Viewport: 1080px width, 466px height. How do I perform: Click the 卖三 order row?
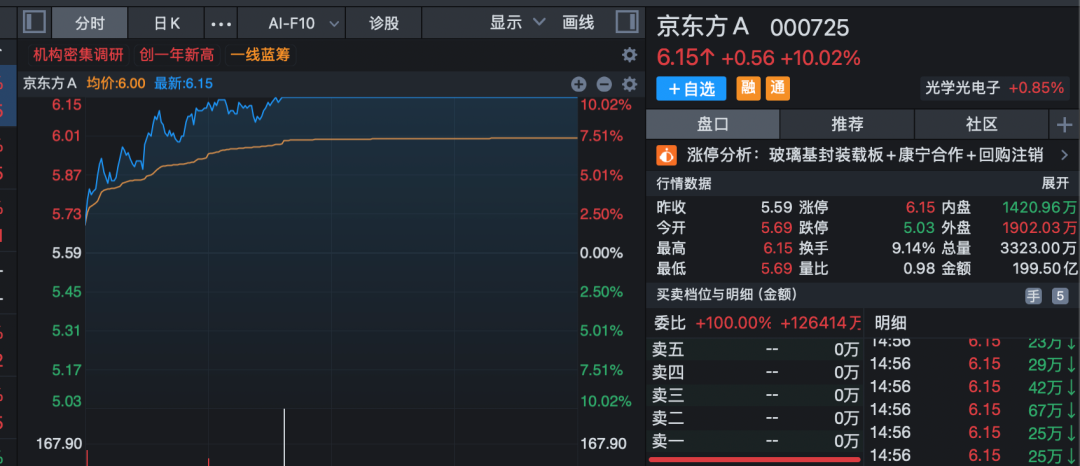click(x=756, y=396)
